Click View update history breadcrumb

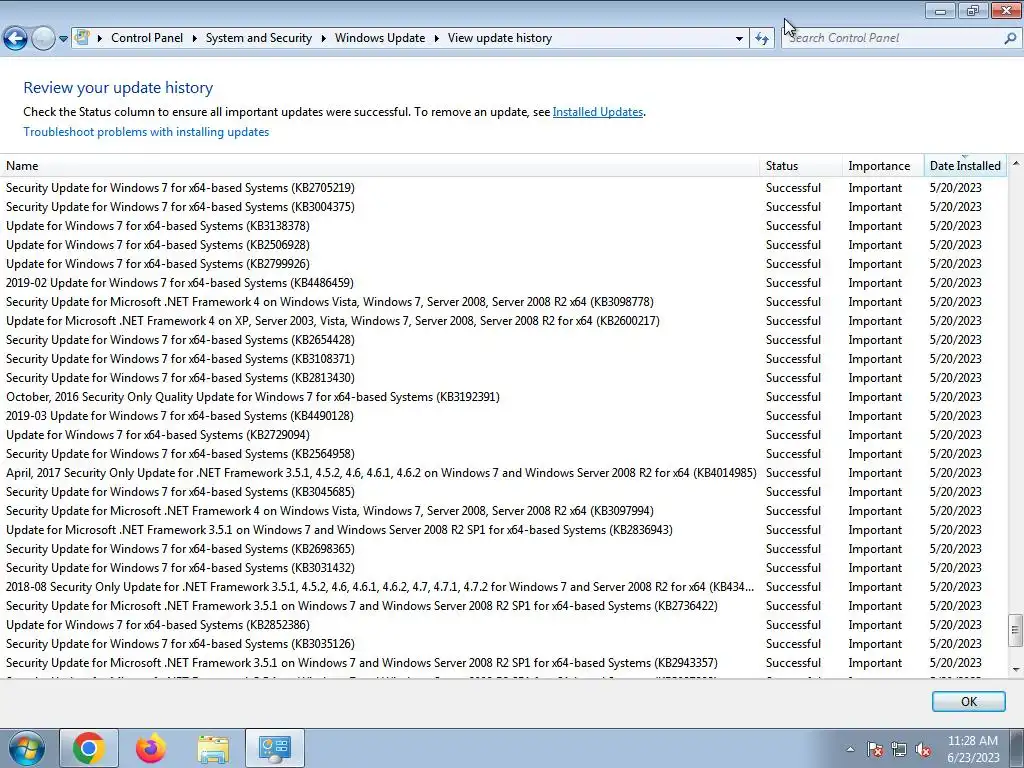500,38
